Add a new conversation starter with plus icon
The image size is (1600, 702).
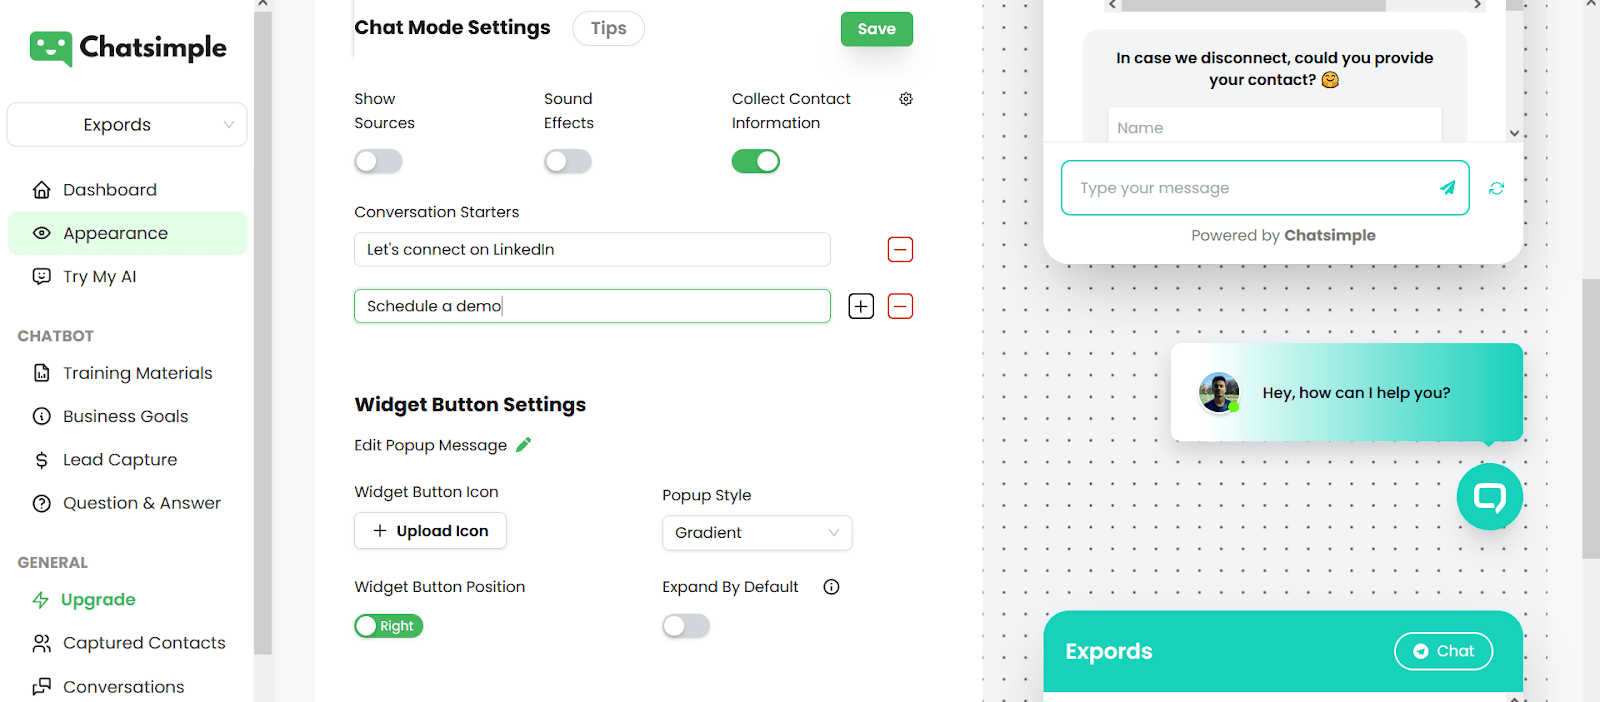861,306
